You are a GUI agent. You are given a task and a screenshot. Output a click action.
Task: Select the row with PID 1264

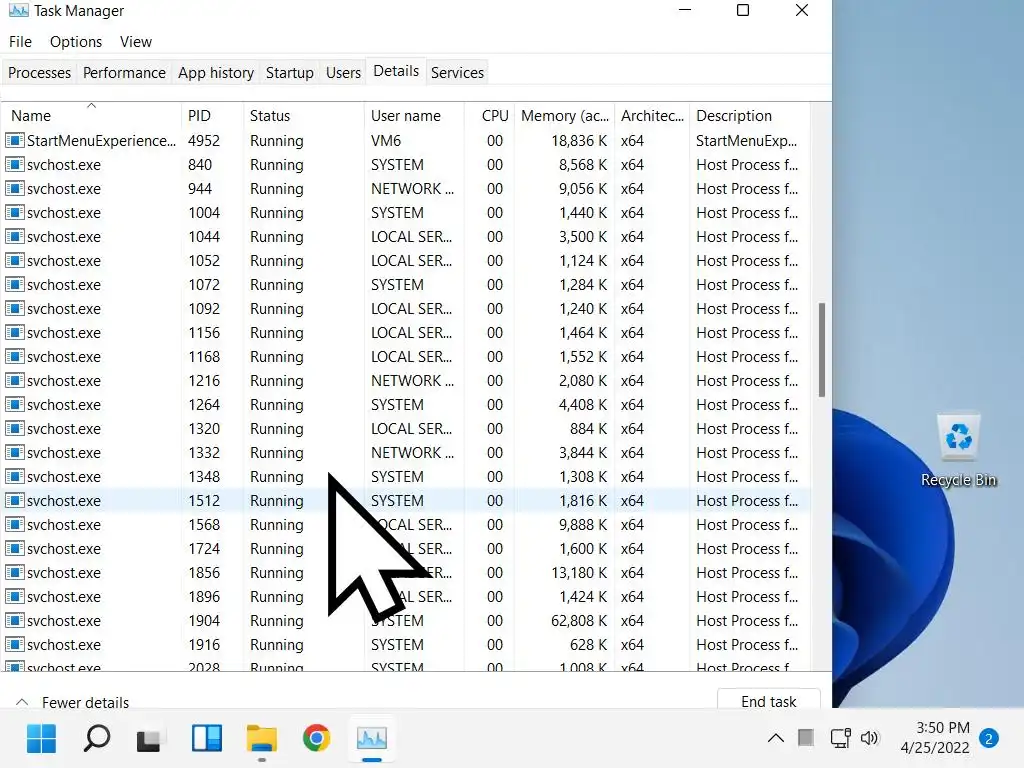pos(405,405)
